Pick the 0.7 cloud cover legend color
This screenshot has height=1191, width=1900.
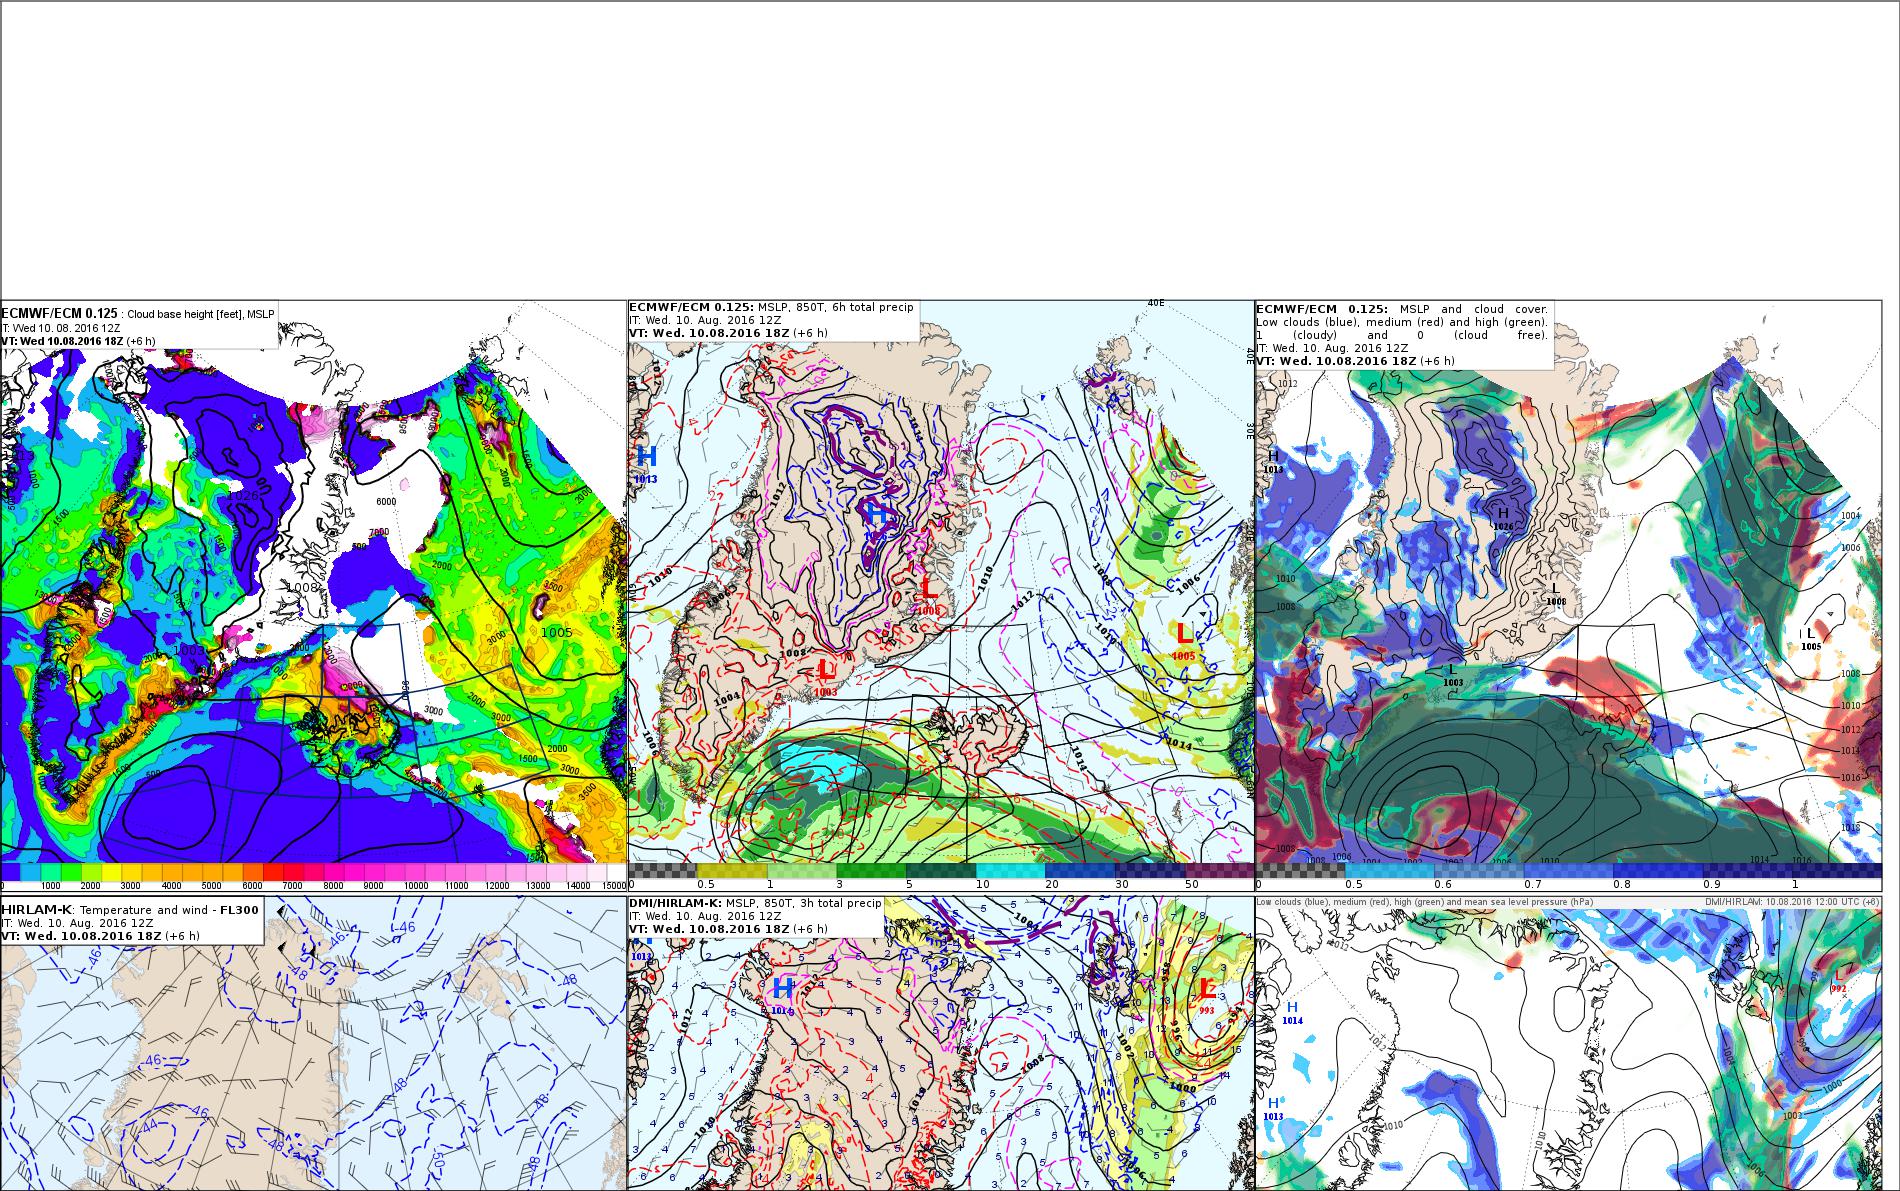[1568, 870]
